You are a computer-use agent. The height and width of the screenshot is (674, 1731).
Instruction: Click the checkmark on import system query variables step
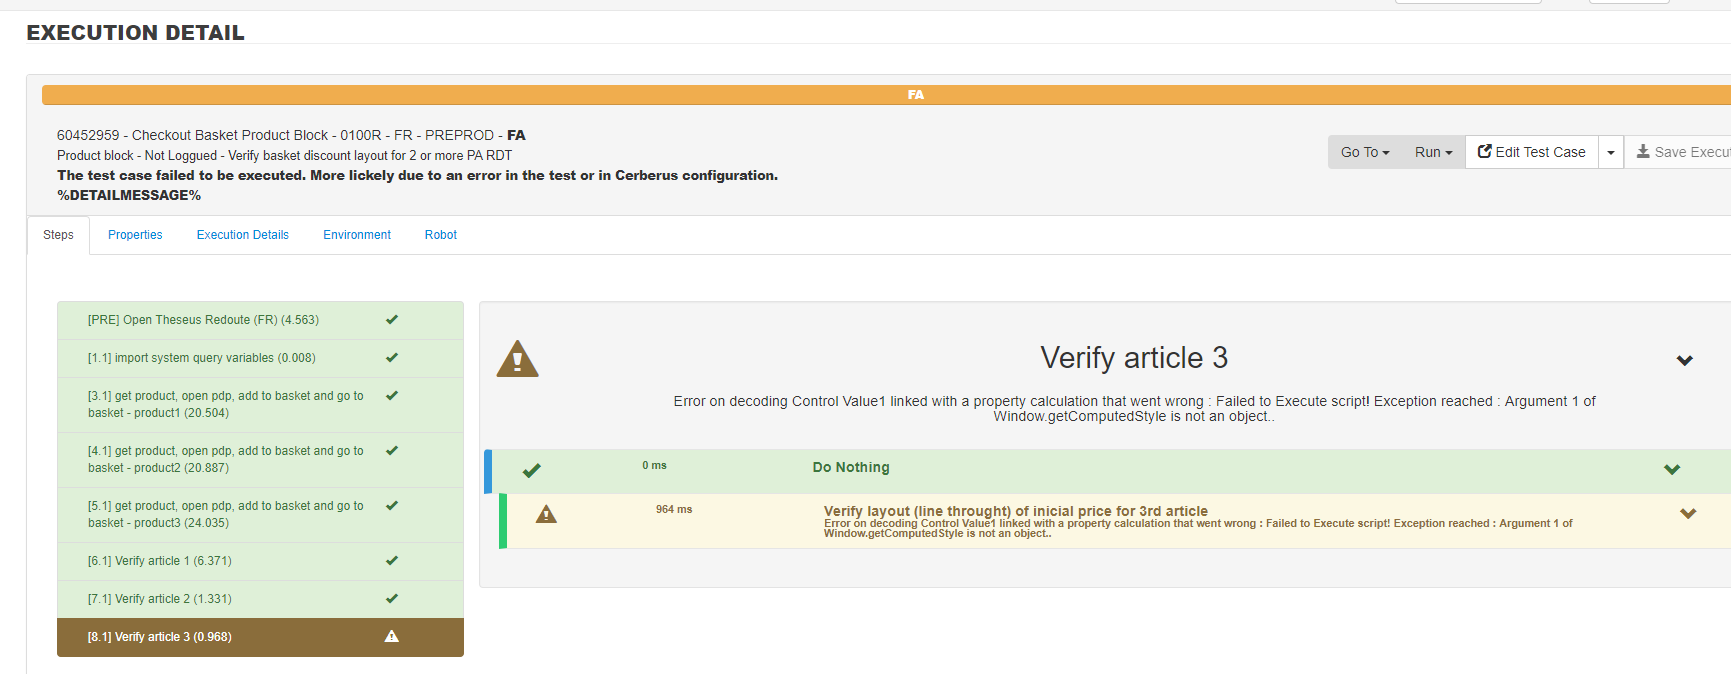pyautogui.click(x=392, y=358)
